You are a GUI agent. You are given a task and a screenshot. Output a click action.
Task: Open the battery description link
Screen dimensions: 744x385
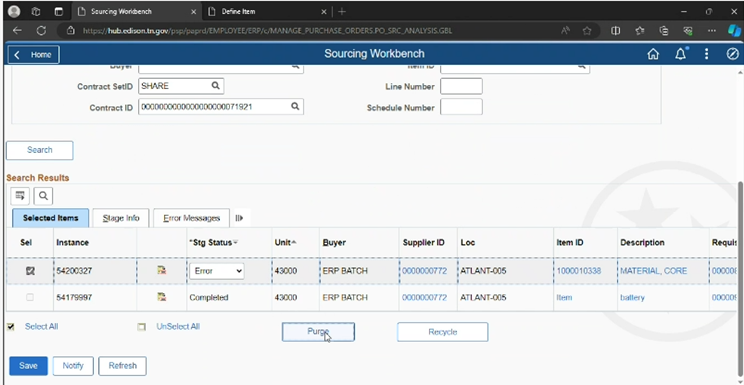(x=632, y=297)
